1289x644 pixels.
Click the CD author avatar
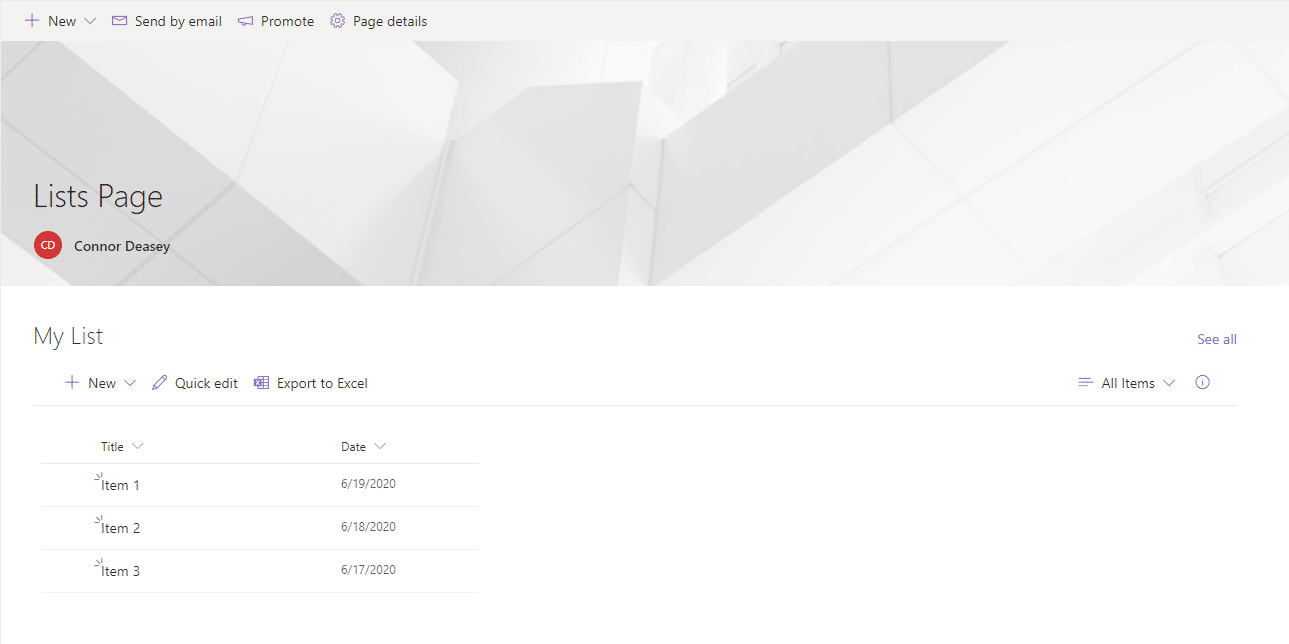[48, 245]
